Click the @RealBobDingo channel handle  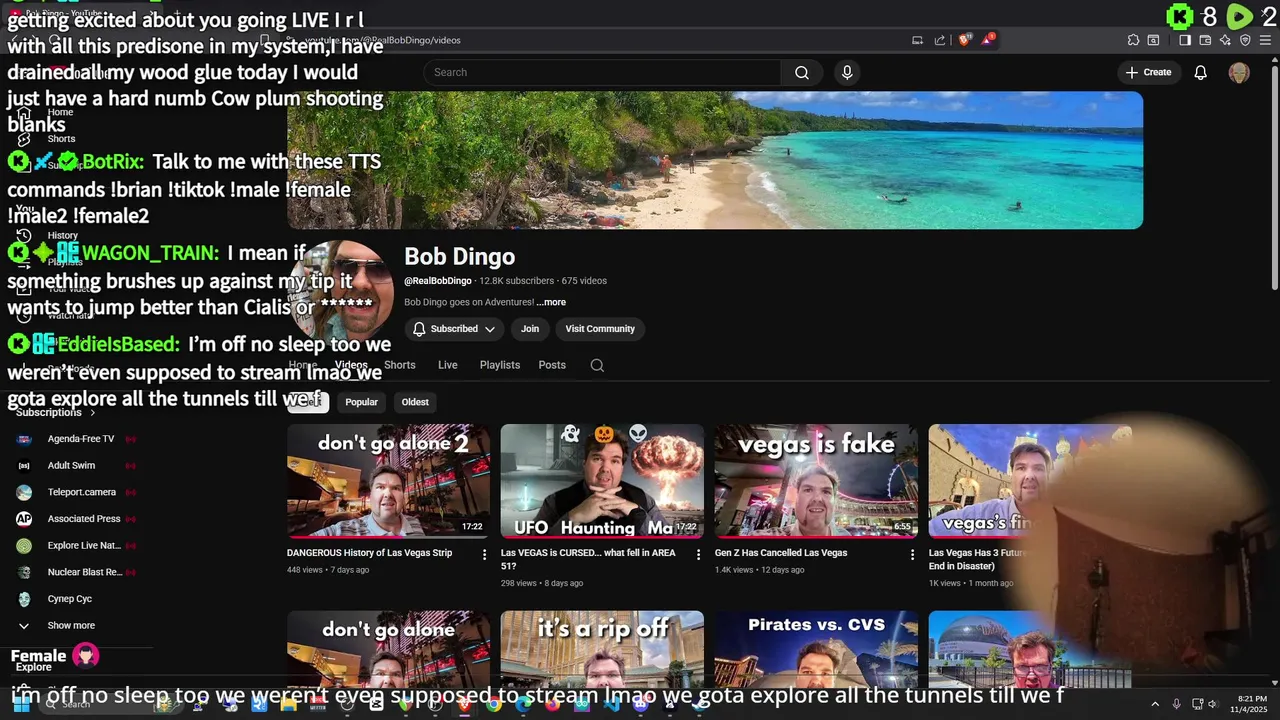point(438,281)
